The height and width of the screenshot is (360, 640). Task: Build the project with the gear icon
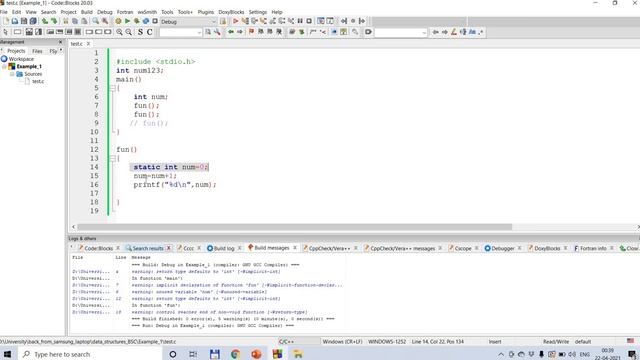pos(118,21)
